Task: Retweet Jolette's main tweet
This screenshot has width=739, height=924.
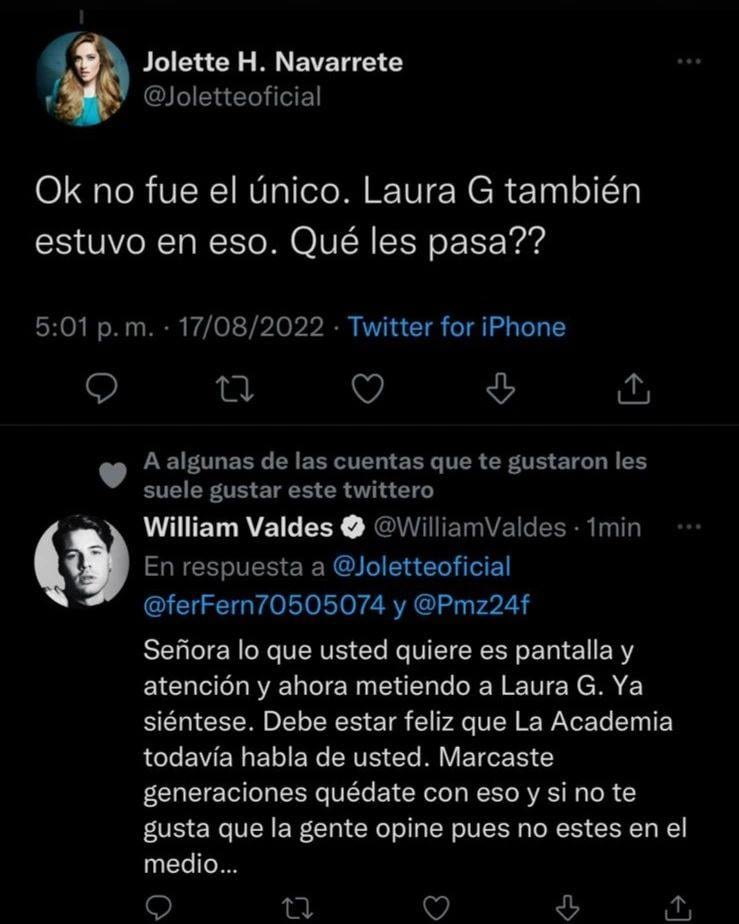Action: tap(235, 387)
